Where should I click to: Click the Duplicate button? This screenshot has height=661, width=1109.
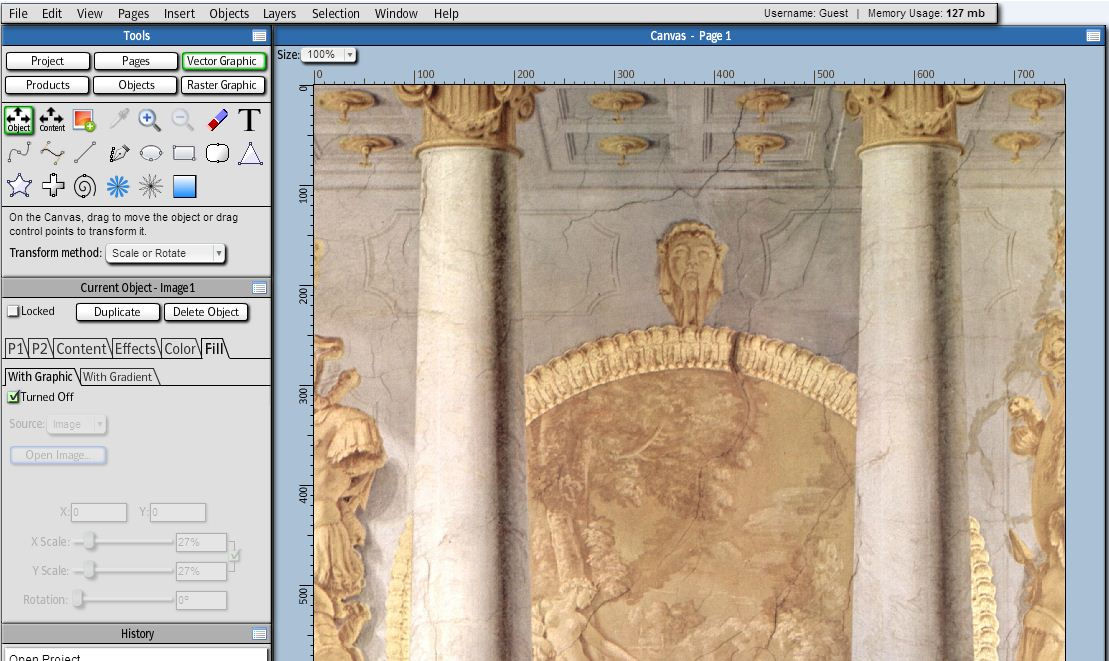coord(117,312)
